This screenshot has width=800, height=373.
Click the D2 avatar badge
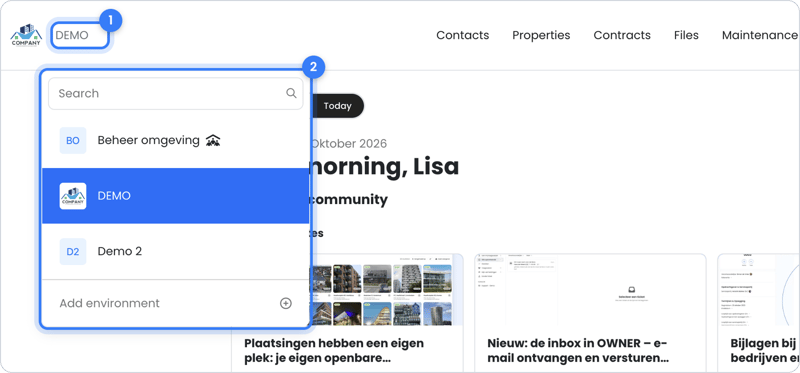tap(73, 252)
